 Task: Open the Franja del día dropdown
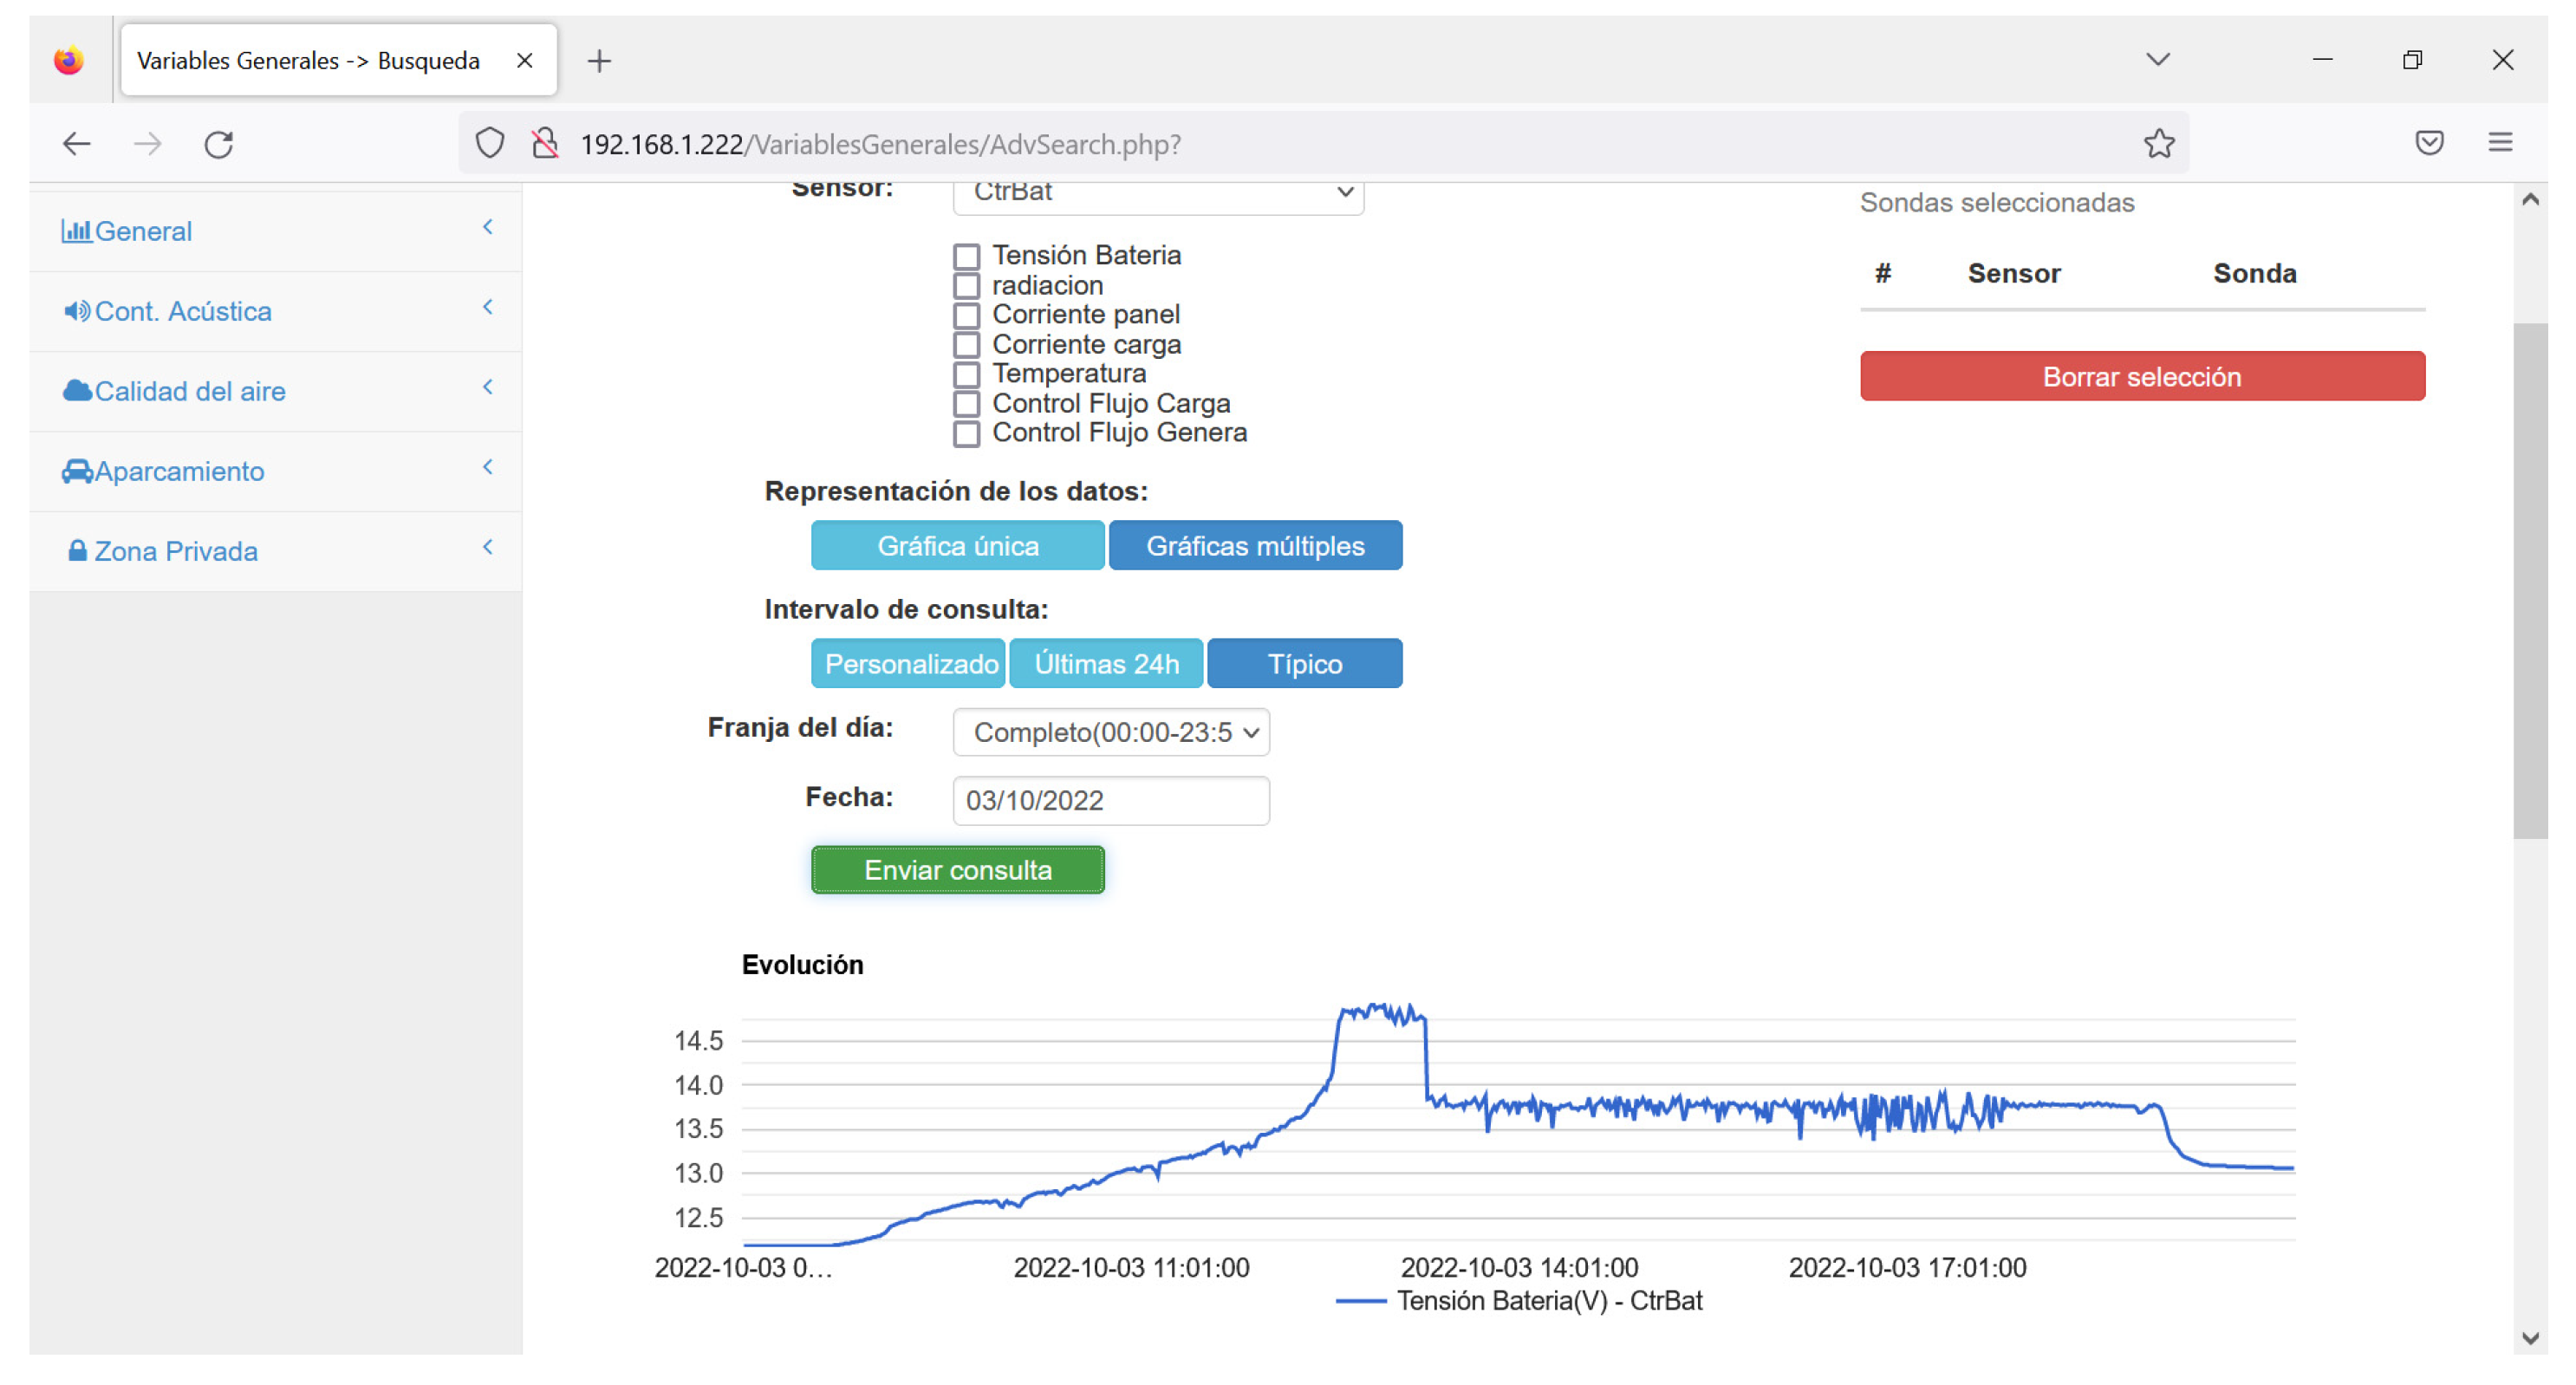[1111, 733]
